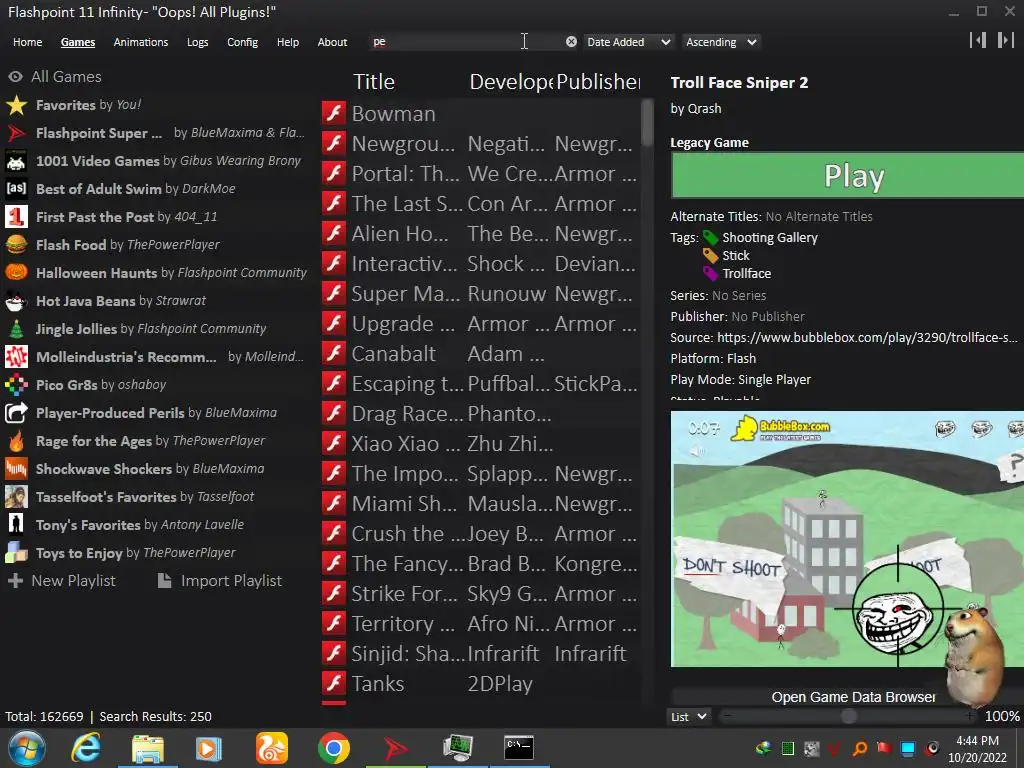Open the Help tab
Viewport: 1024px width, 768px height.
287,42
